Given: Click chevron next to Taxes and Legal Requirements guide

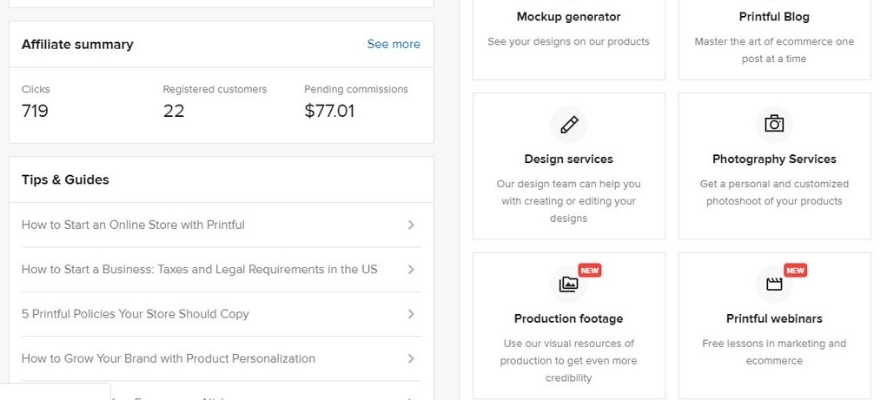Looking at the screenshot, I should 411,269.
